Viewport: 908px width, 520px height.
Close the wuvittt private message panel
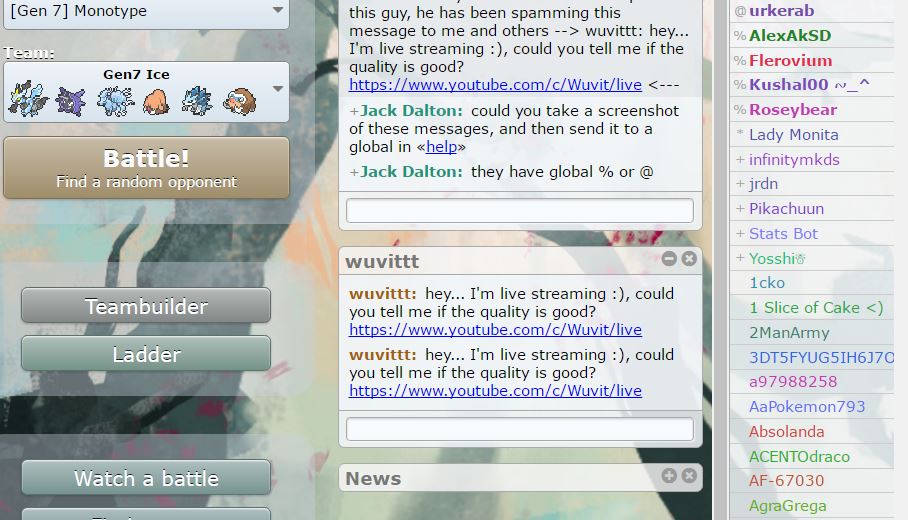click(x=689, y=259)
